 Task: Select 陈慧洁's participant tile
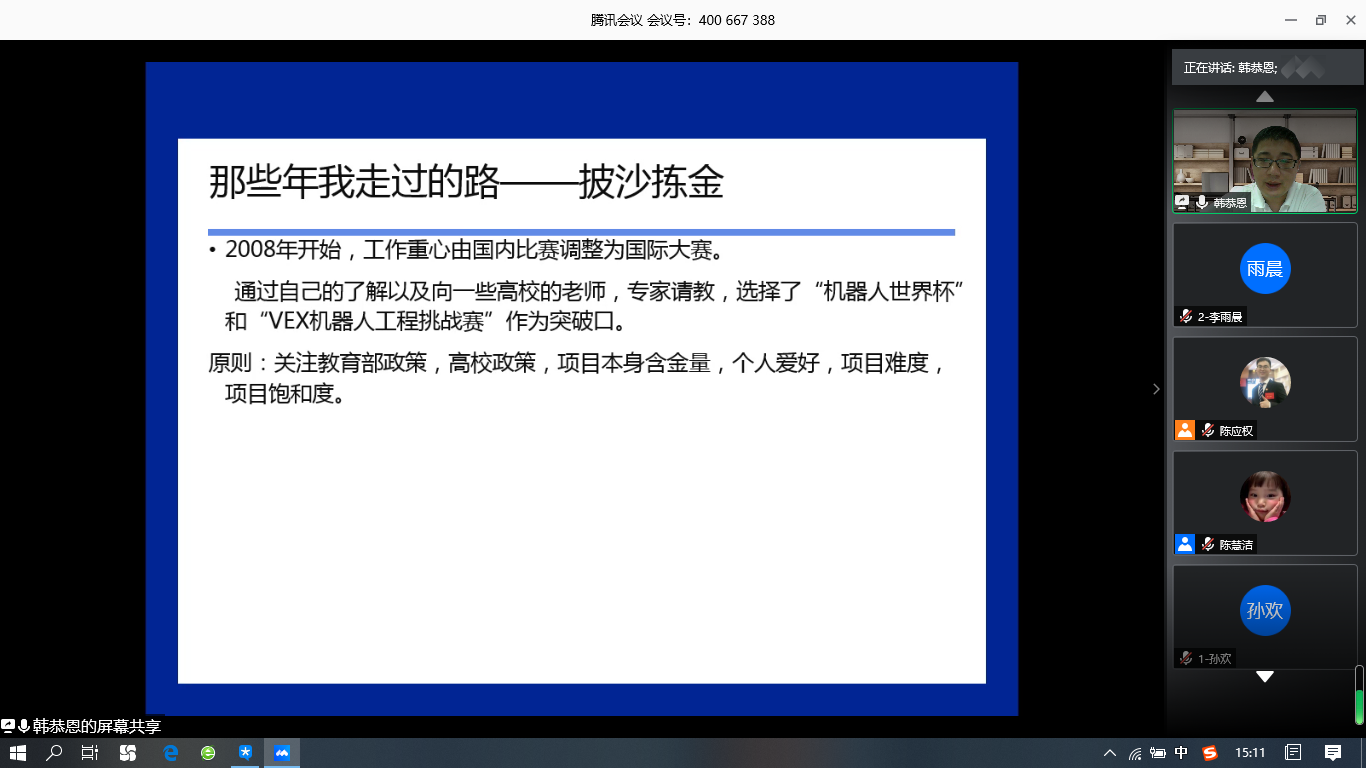coord(1265,502)
